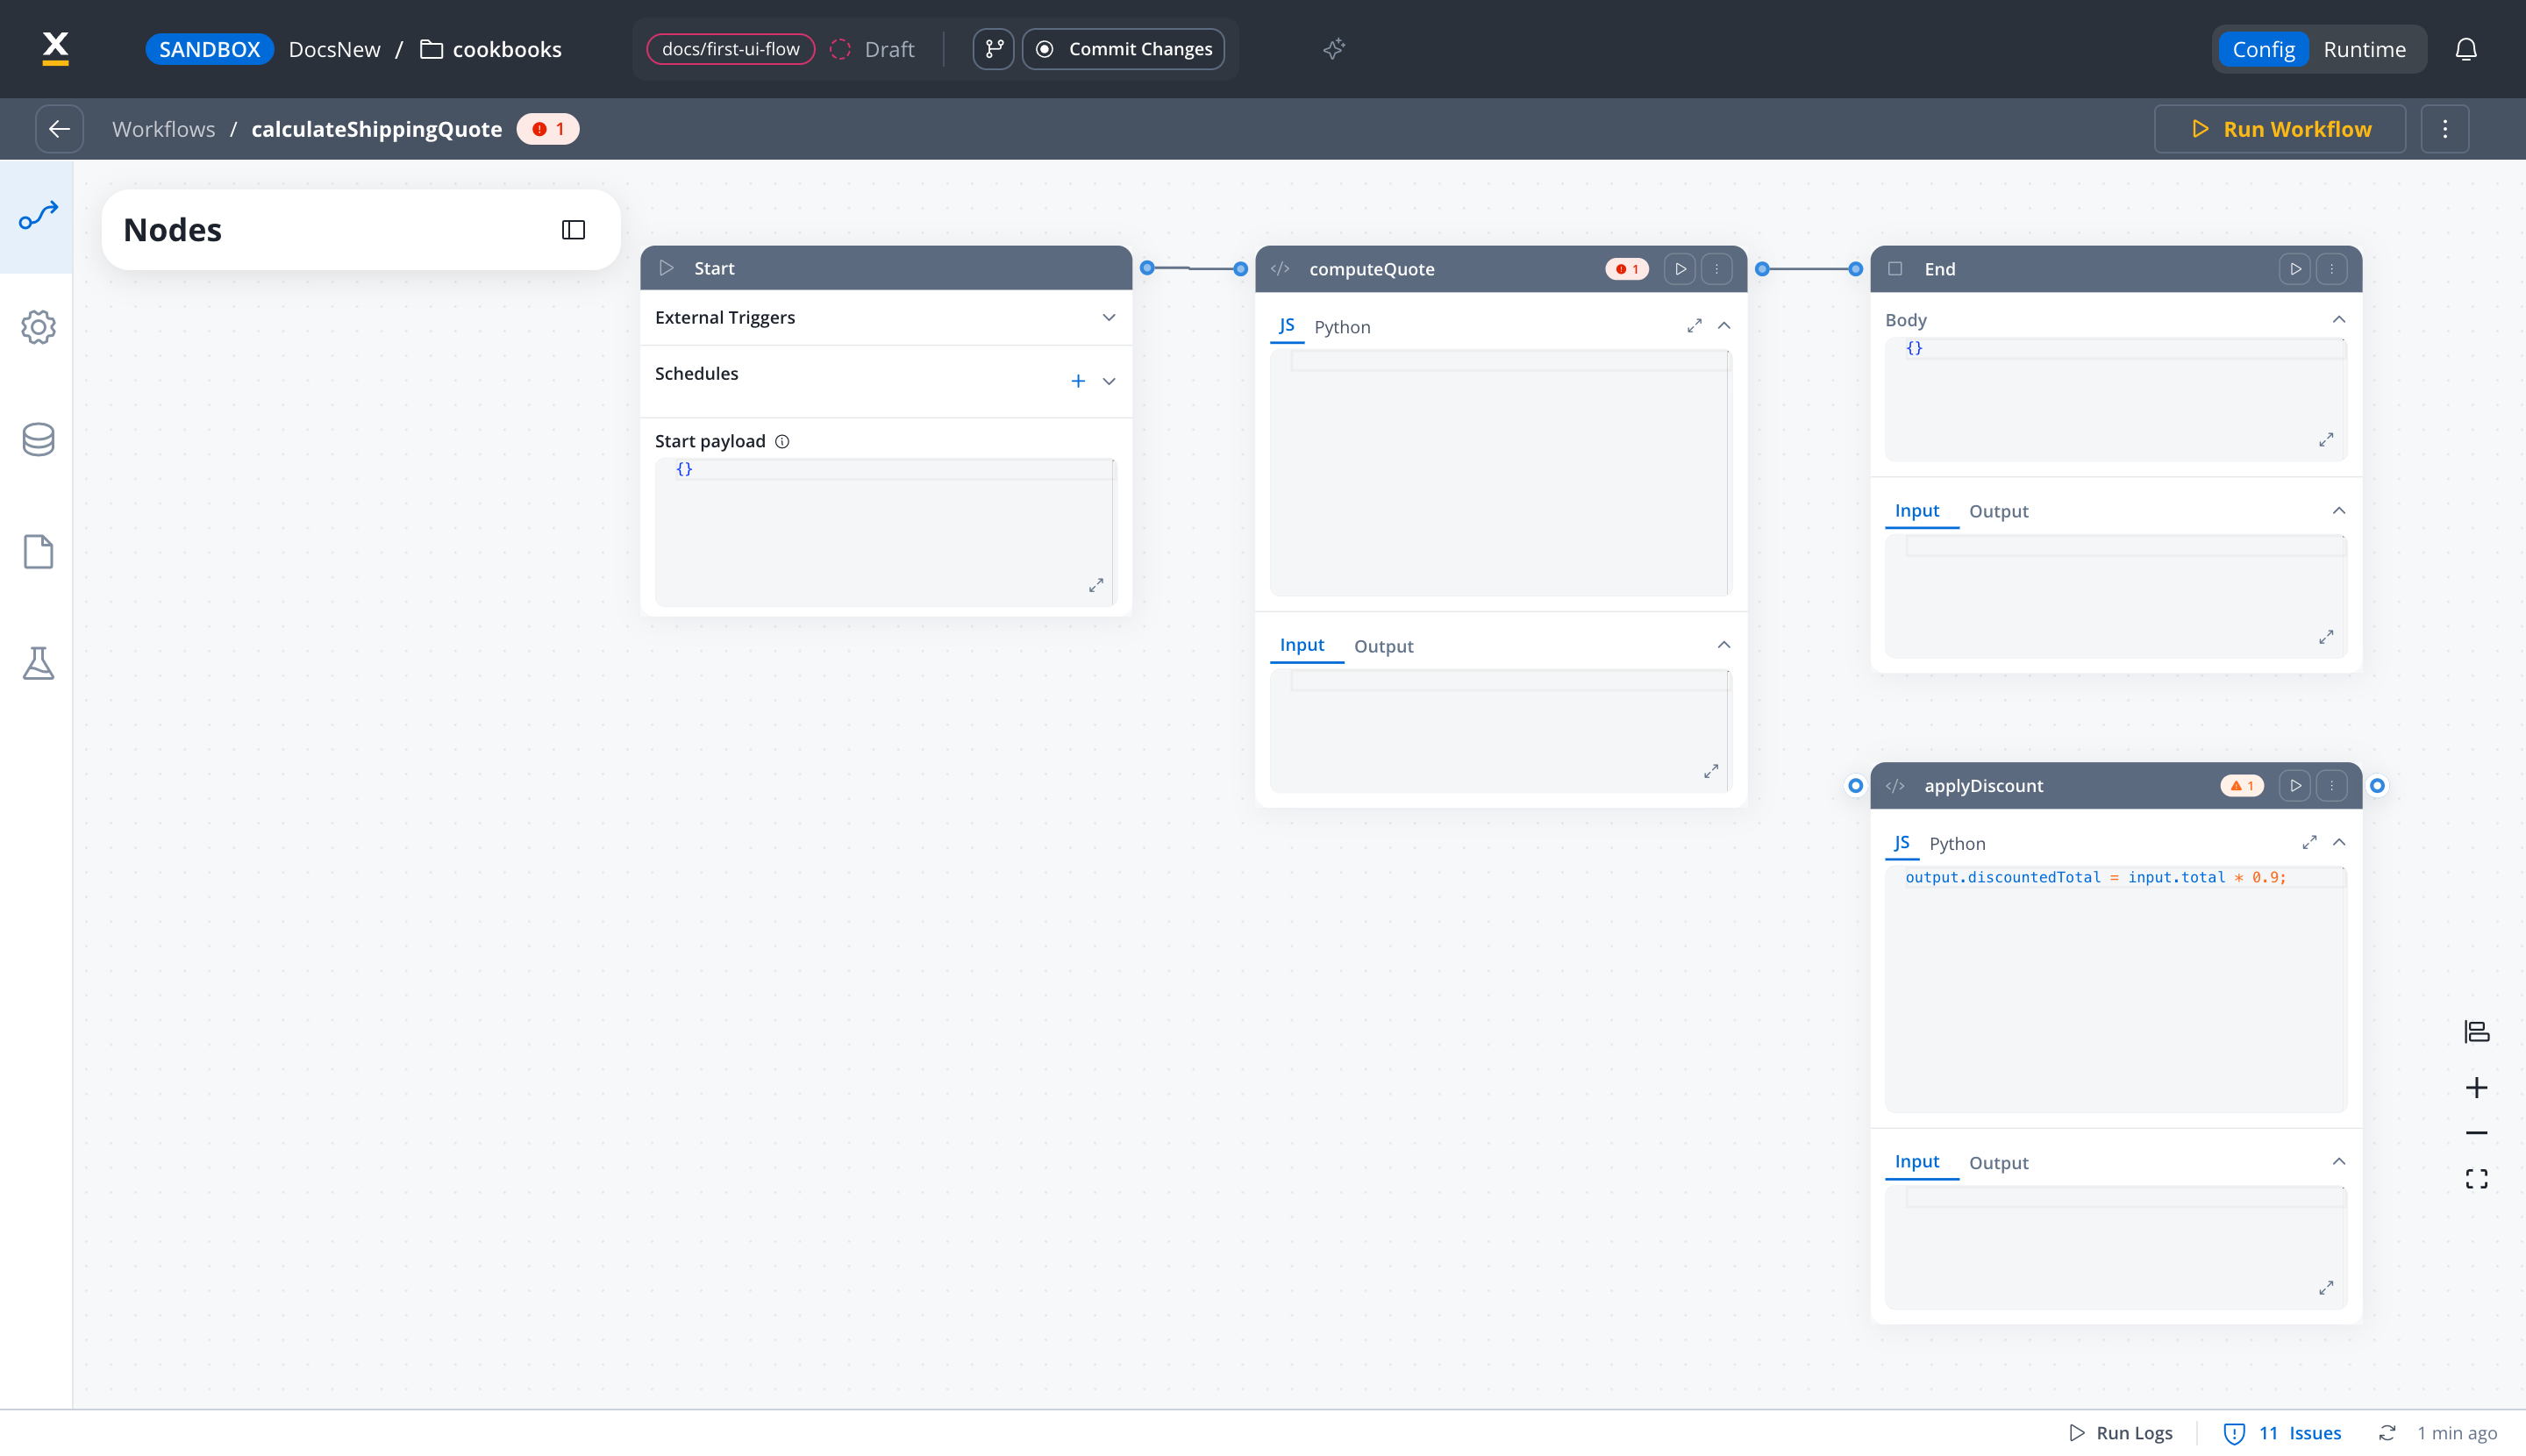The image size is (2526, 1456).
Task: Expand the Schedules section chevron
Action: click(1109, 381)
